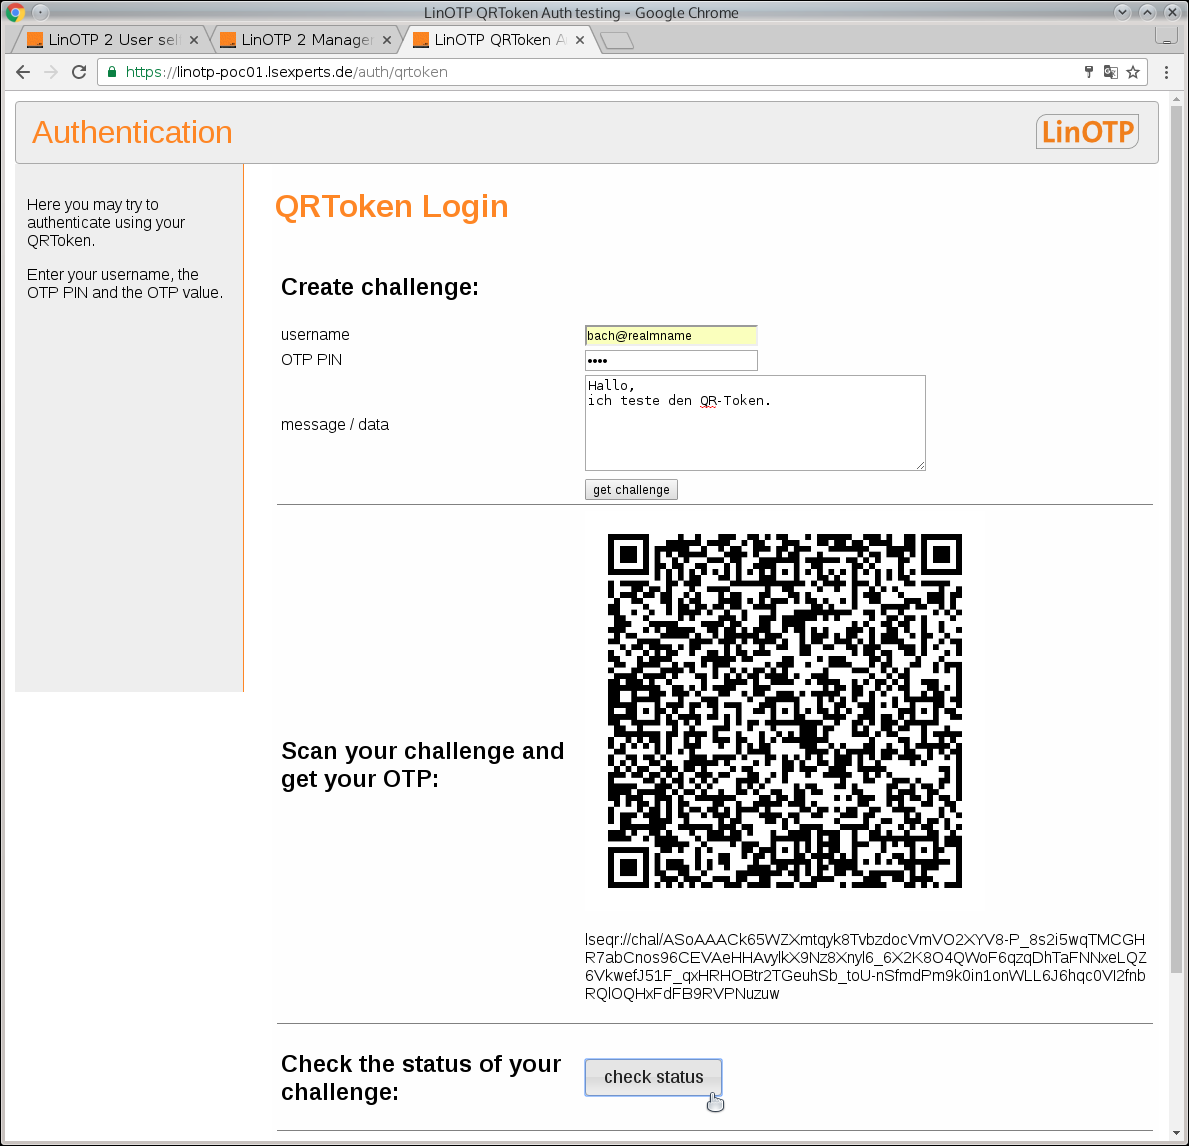Click the saved passwords key icon
This screenshot has width=1189, height=1146.
pyautogui.click(x=1089, y=72)
